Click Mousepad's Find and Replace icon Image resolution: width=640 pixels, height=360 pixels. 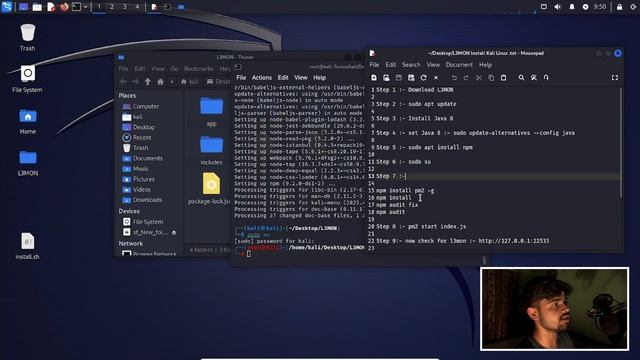point(534,78)
